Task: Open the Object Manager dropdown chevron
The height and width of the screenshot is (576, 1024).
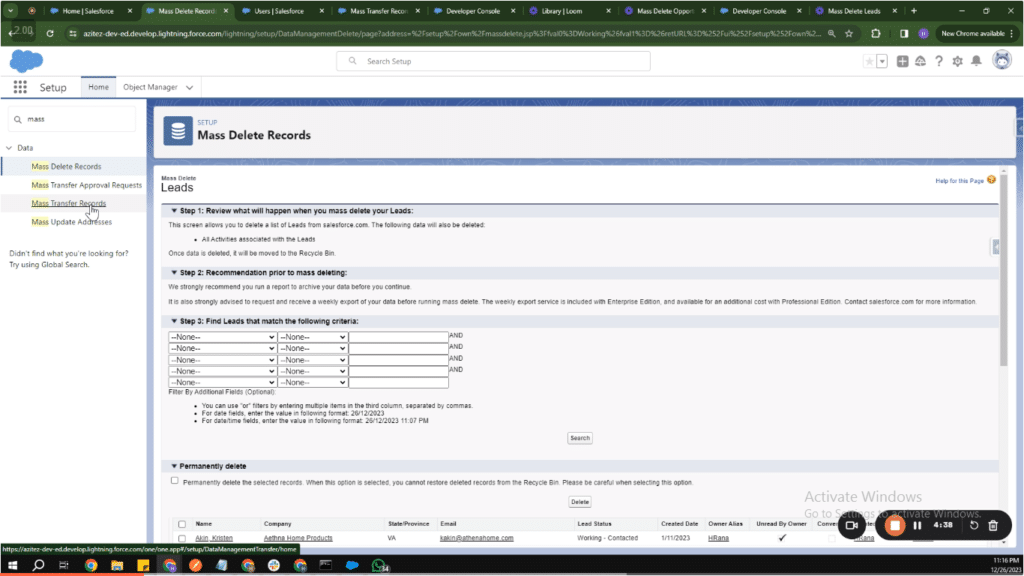Action: pos(189,88)
